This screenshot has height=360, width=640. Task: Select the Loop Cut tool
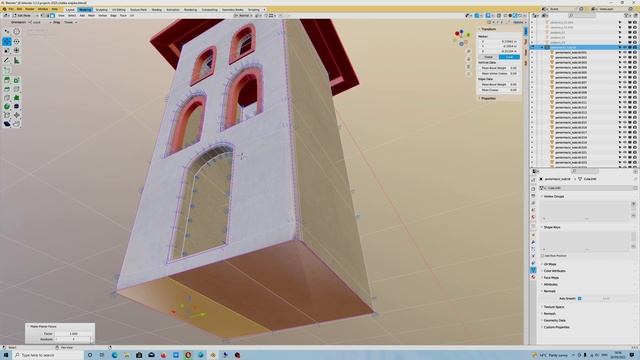pyautogui.click(x=16, y=89)
